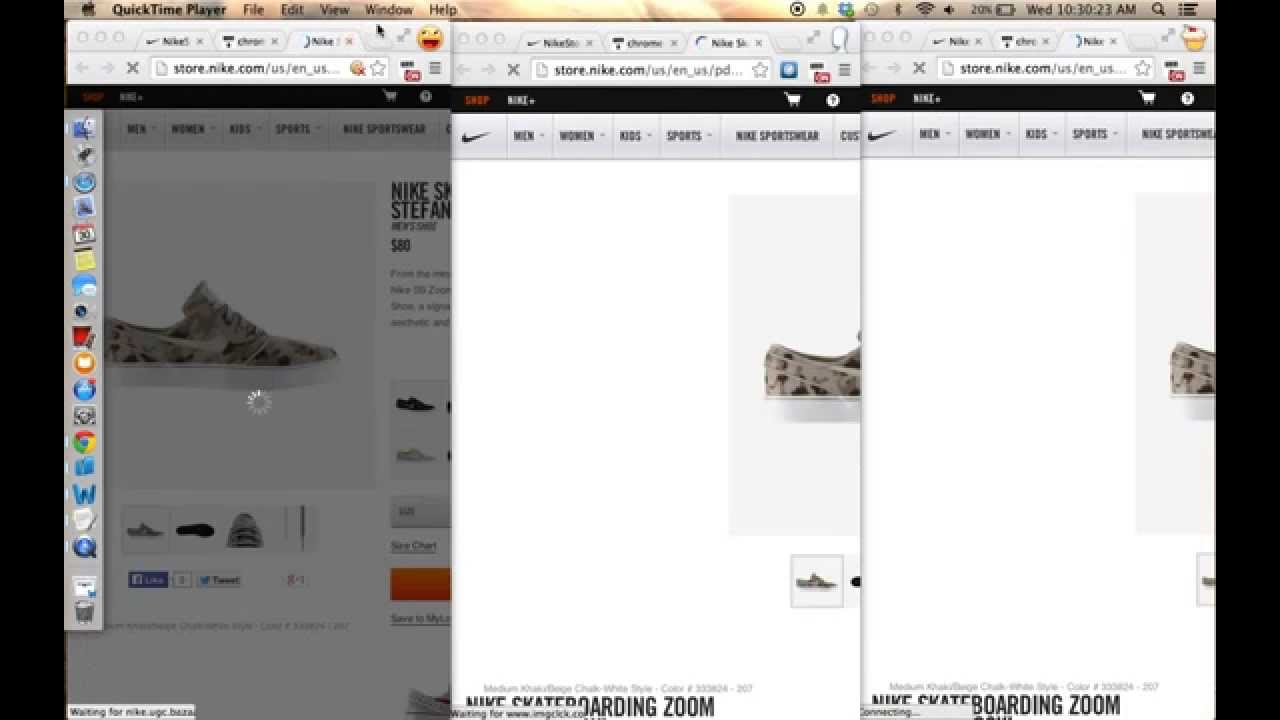Expand SPORTS dropdown in middle window
The height and width of the screenshot is (720, 1280).
[x=690, y=136]
